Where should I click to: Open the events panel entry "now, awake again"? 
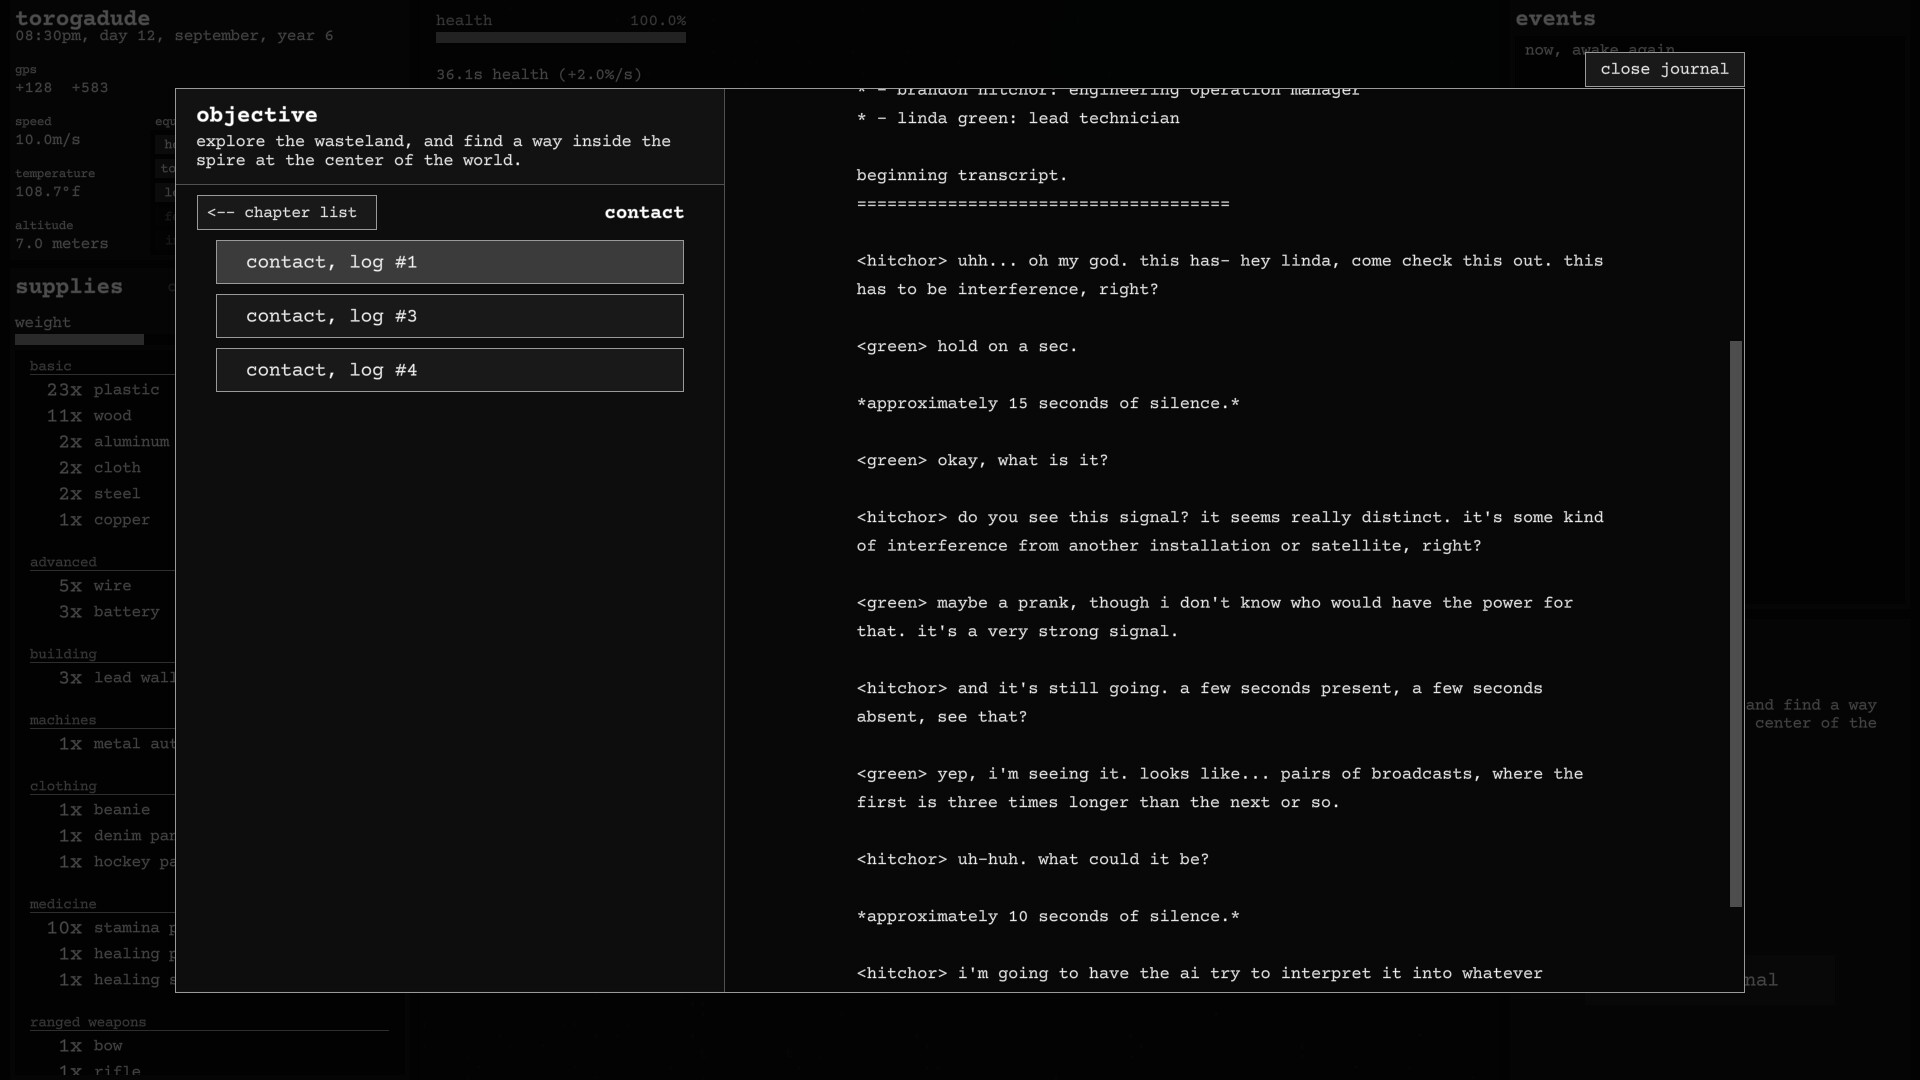[1598, 50]
